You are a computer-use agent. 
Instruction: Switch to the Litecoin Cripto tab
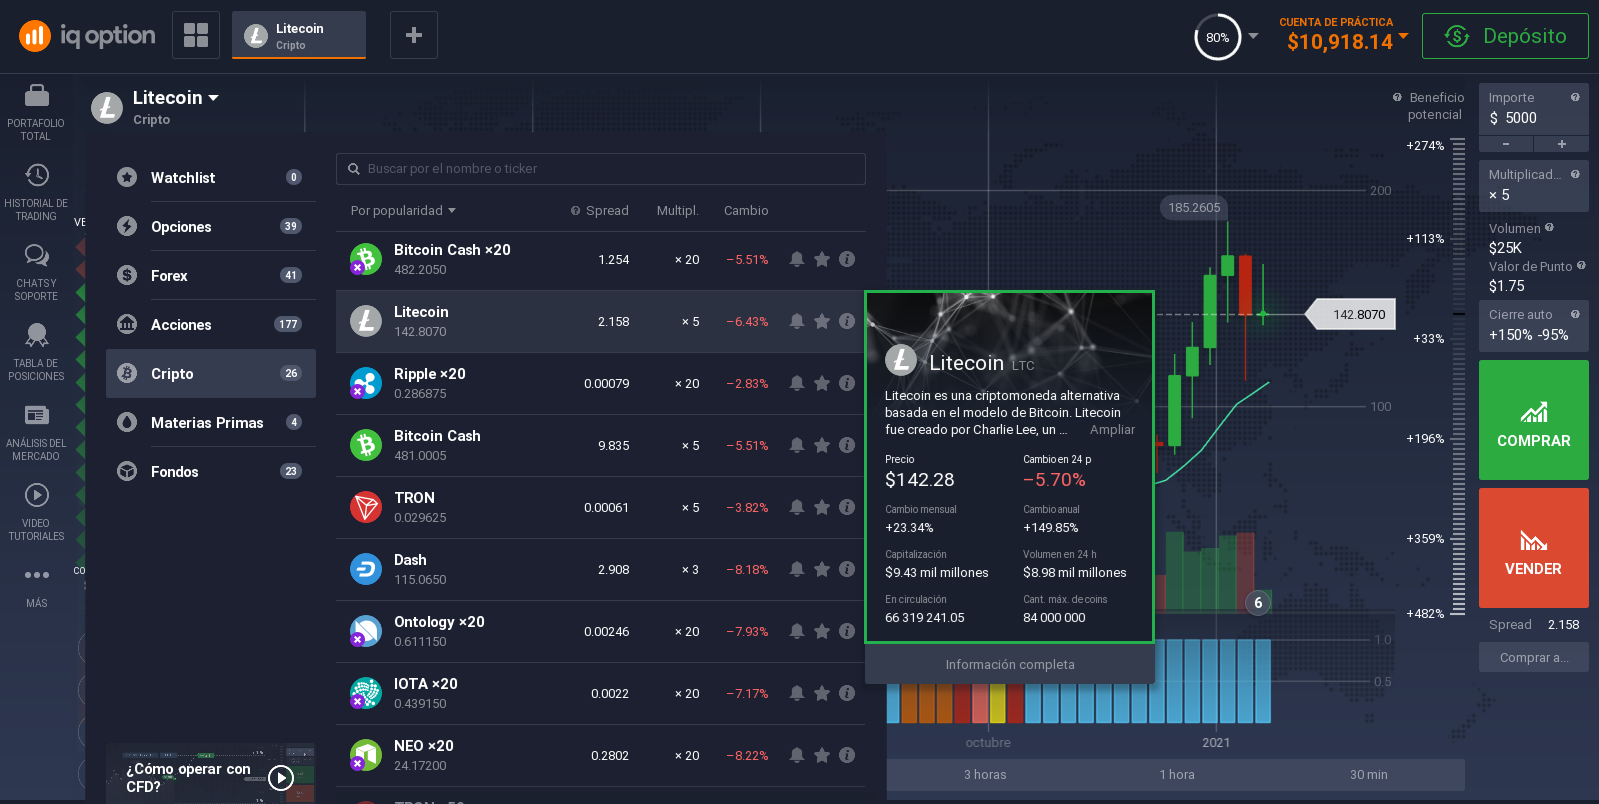299,36
